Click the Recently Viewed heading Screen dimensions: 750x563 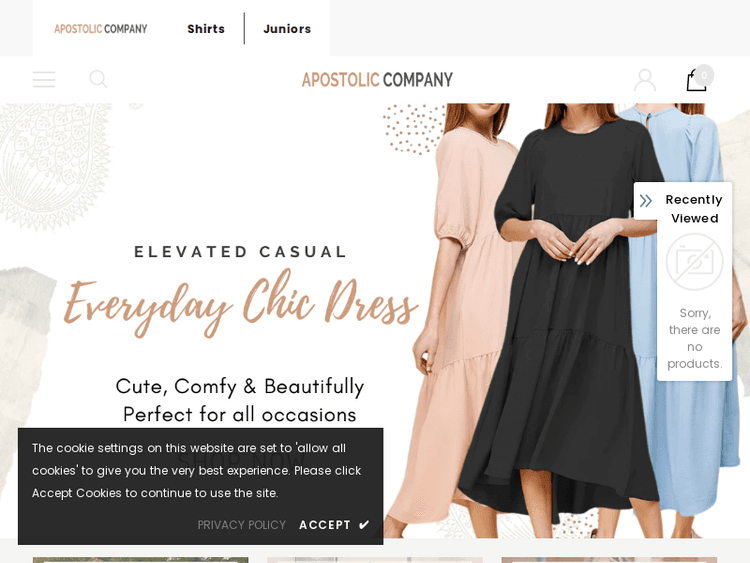point(694,209)
